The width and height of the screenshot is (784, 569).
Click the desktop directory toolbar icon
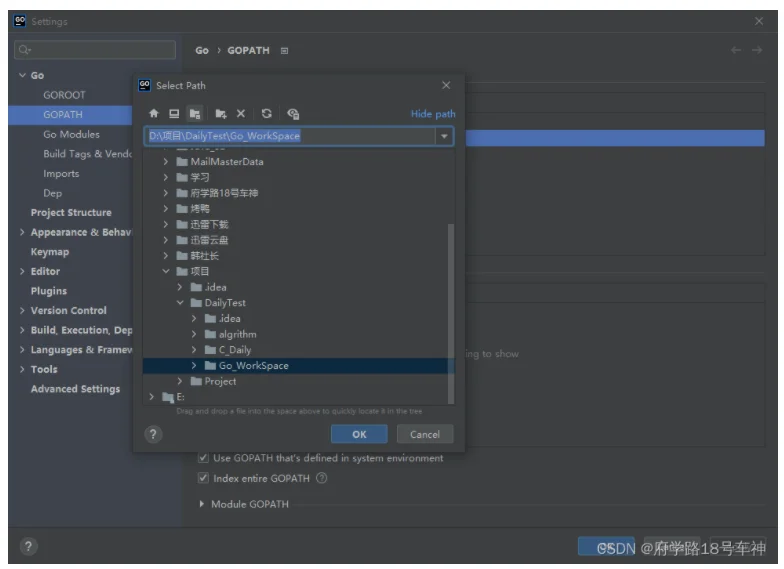tap(174, 114)
